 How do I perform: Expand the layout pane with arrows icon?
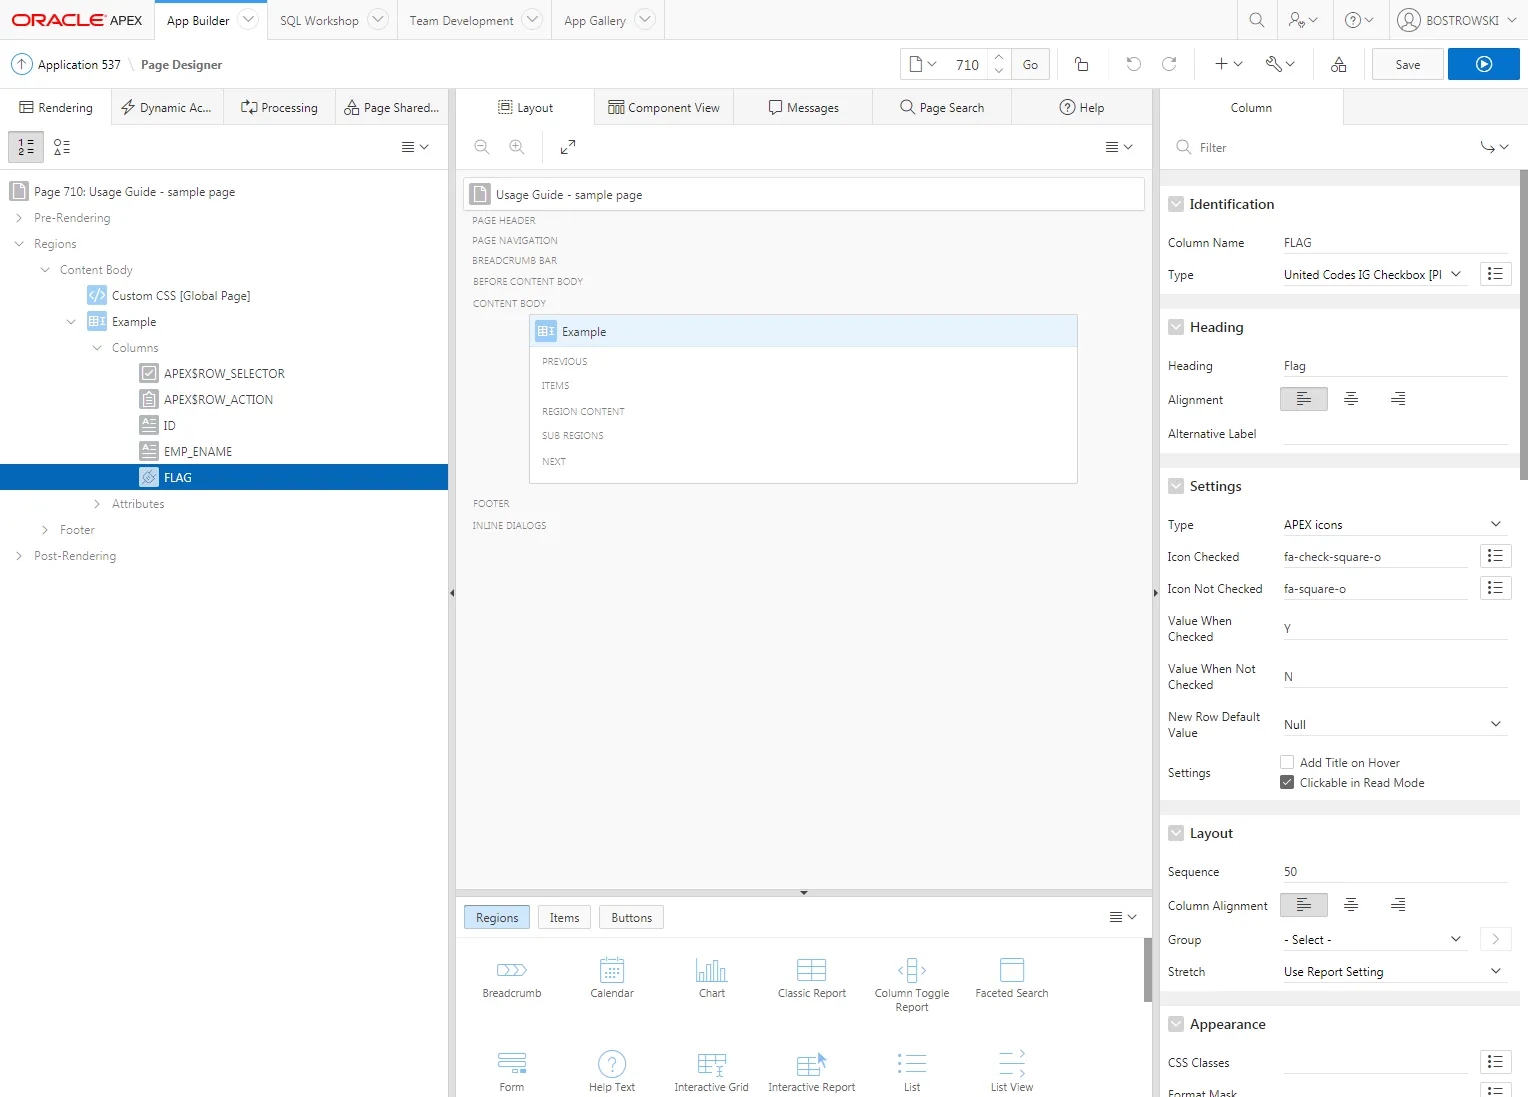[x=568, y=147]
